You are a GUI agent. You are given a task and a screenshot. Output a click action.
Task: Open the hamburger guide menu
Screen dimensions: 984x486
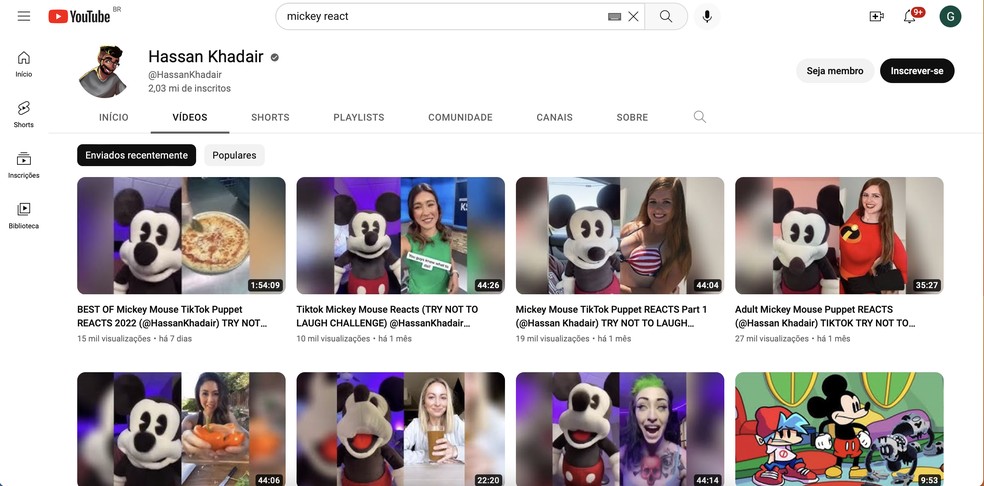coord(24,16)
